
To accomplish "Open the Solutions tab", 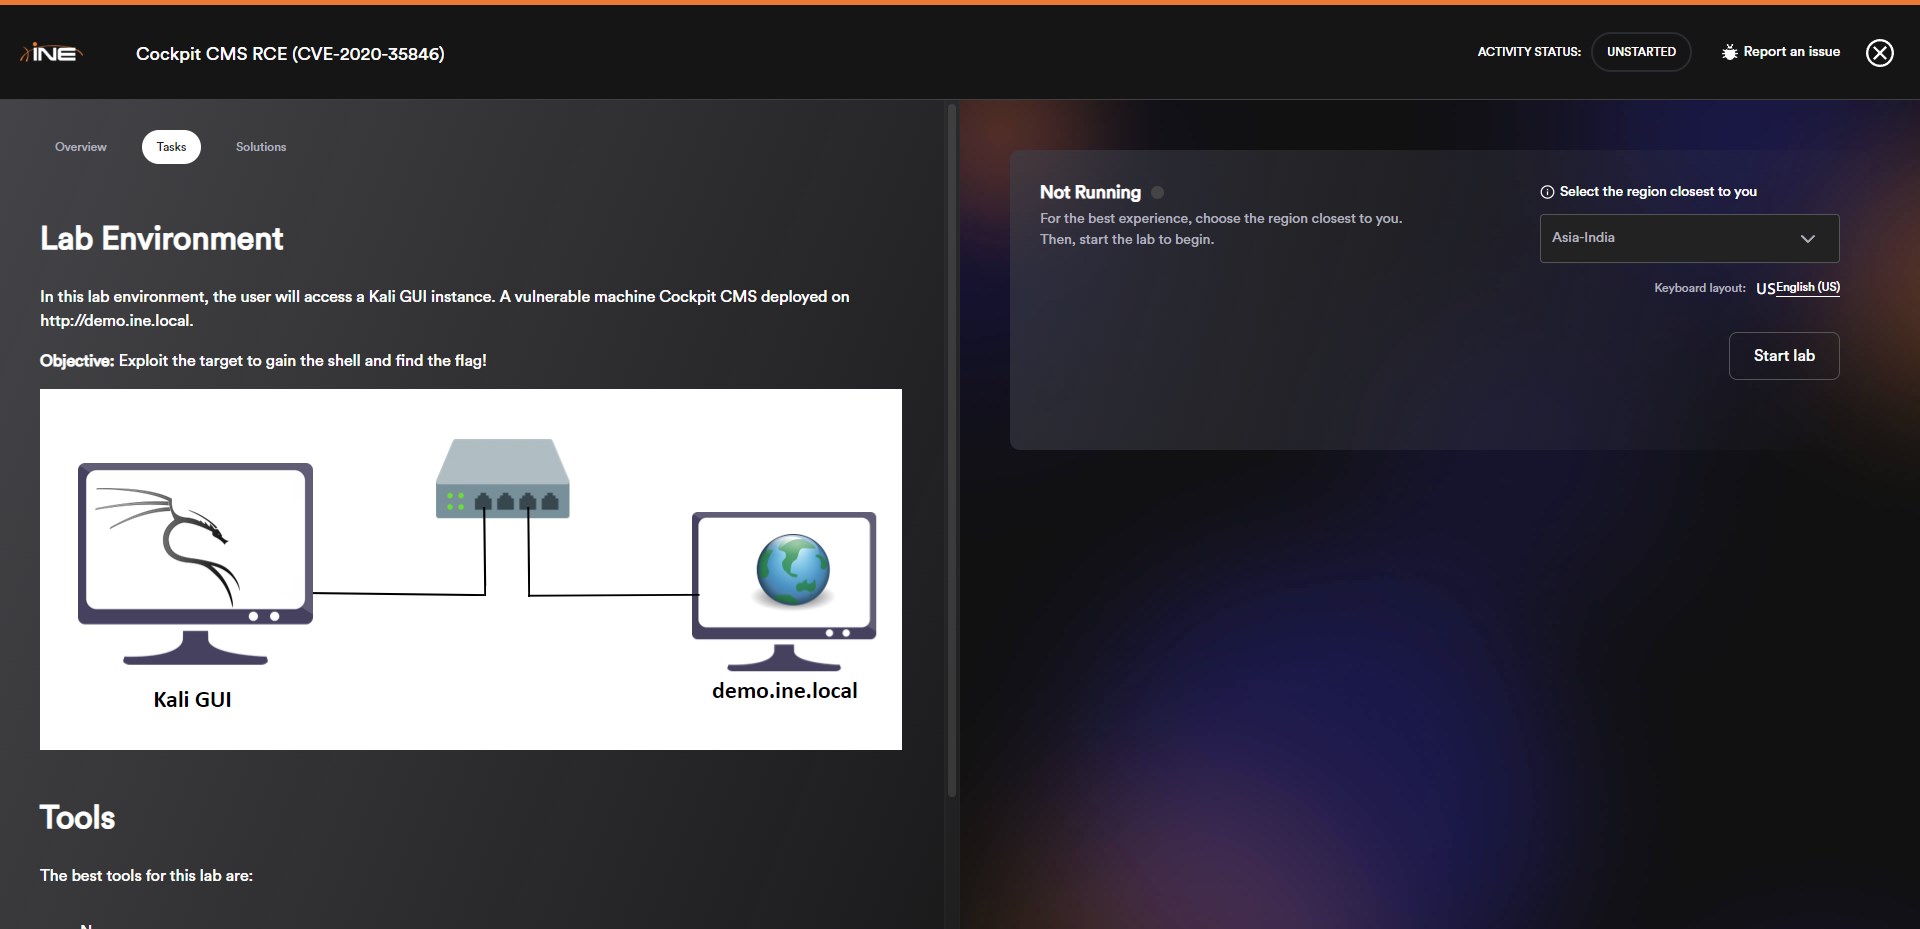I will tap(261, 147).
